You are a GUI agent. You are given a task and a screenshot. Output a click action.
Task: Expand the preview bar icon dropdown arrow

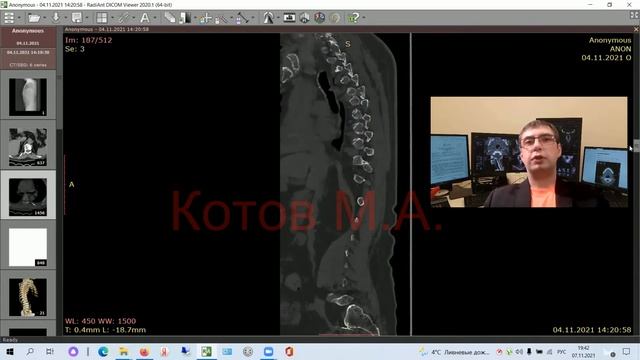pyautogui.click(x=19, y=18)
